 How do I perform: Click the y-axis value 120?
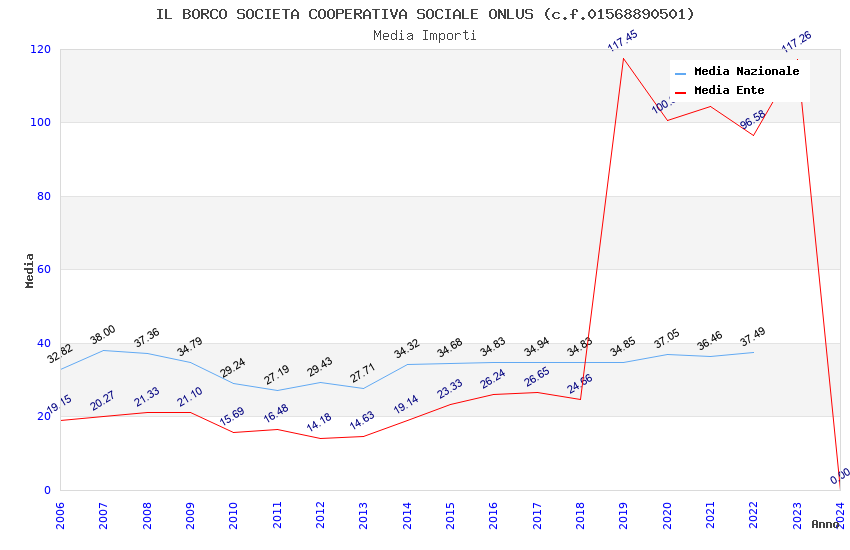(41, 49)
